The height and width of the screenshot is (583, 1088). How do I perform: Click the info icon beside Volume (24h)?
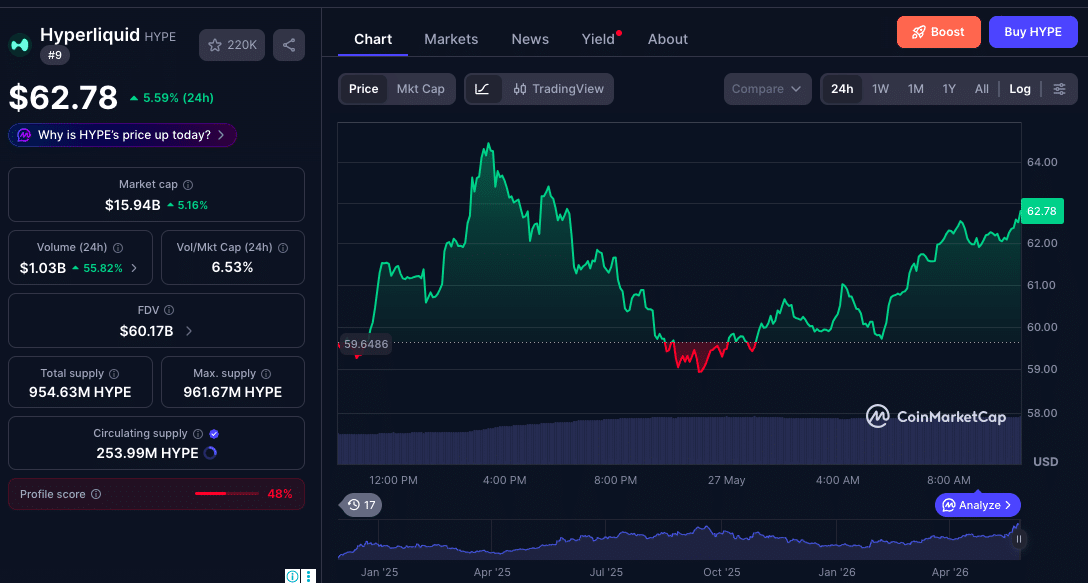pos(118,248)
